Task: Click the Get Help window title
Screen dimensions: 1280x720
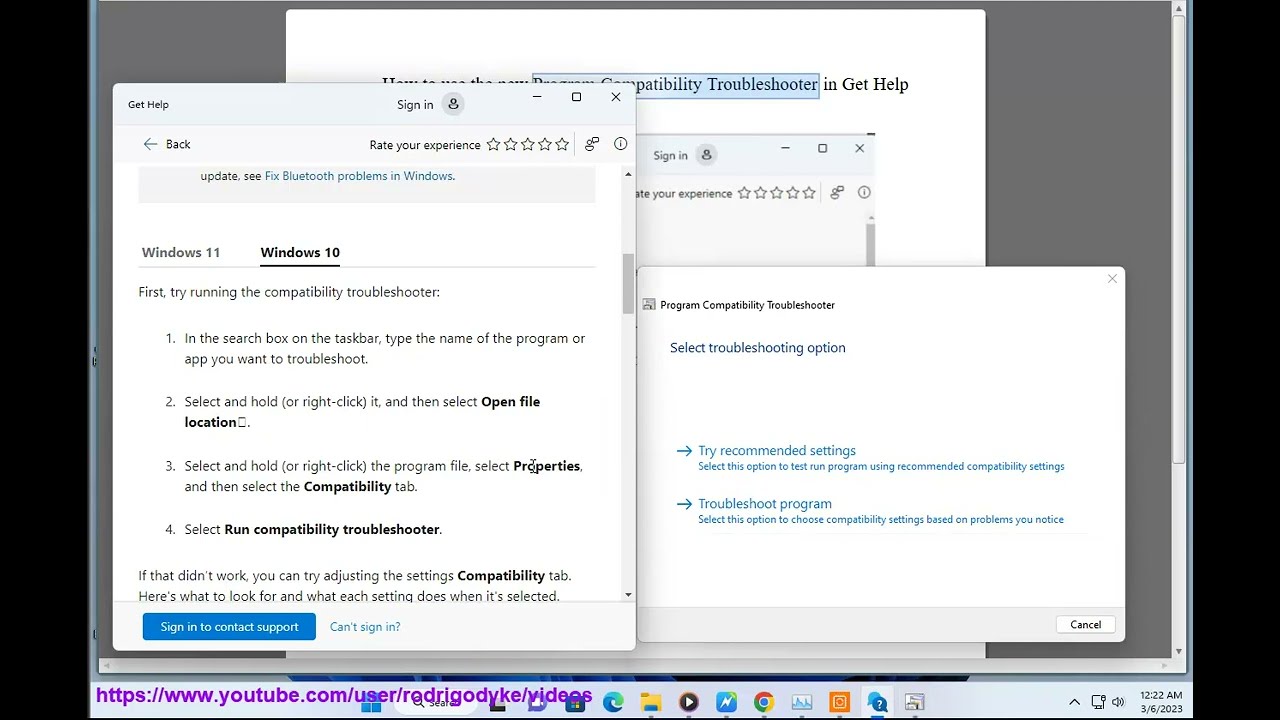Action: [x=148, y=104]
